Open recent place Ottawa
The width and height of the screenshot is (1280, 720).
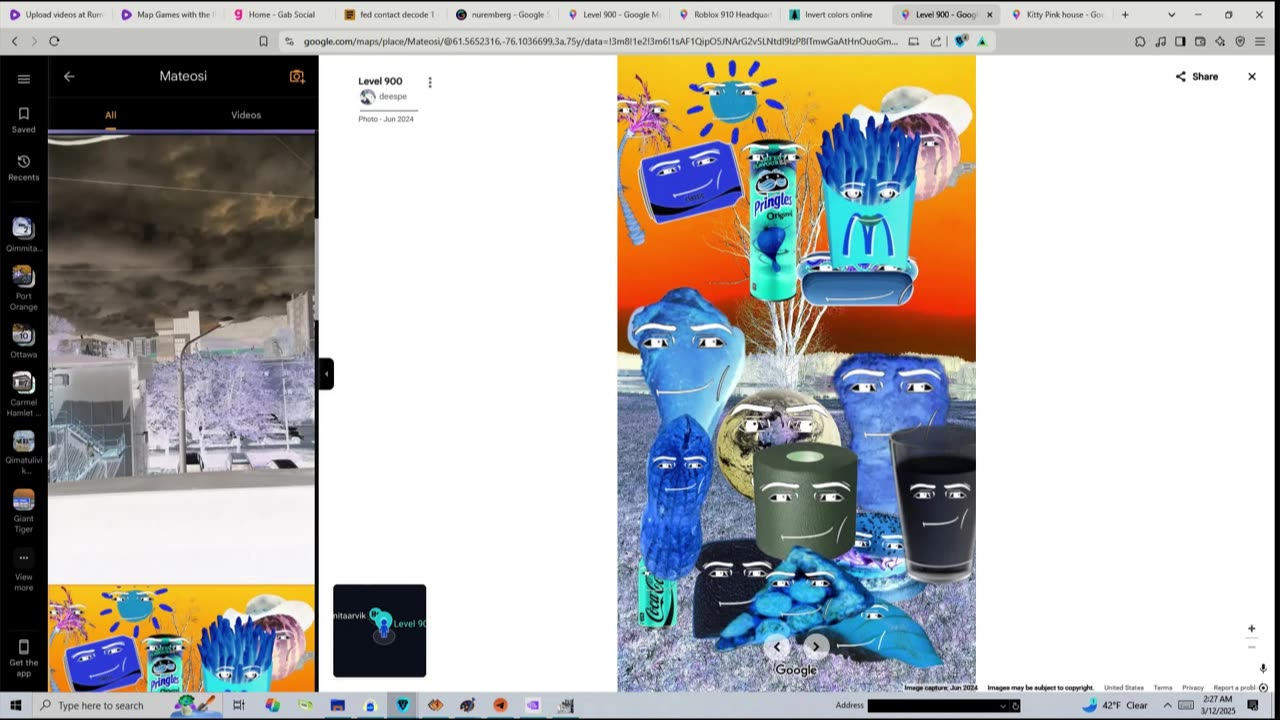click(23, 335)
